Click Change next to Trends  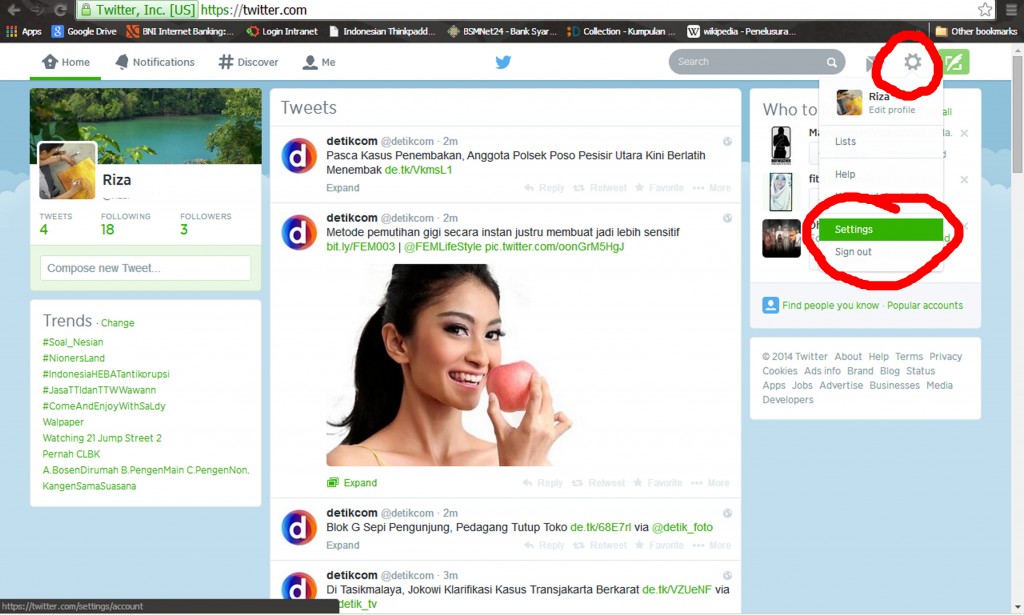(118, 323)
